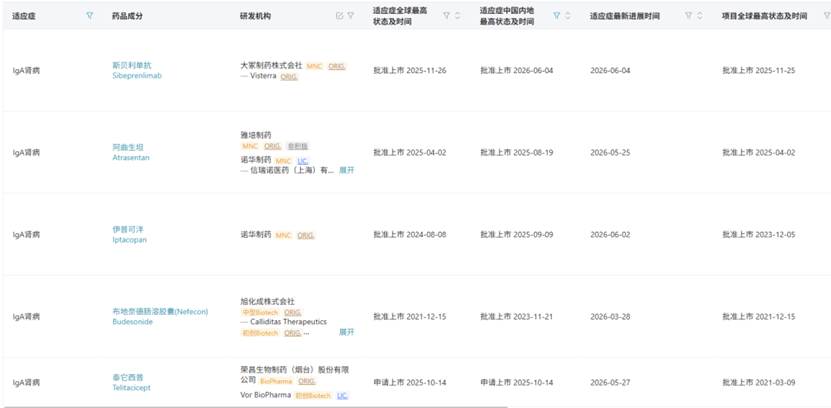Screen dimensions: 831x408
Task: Click the 药品成分 column header
Action: 127,16
